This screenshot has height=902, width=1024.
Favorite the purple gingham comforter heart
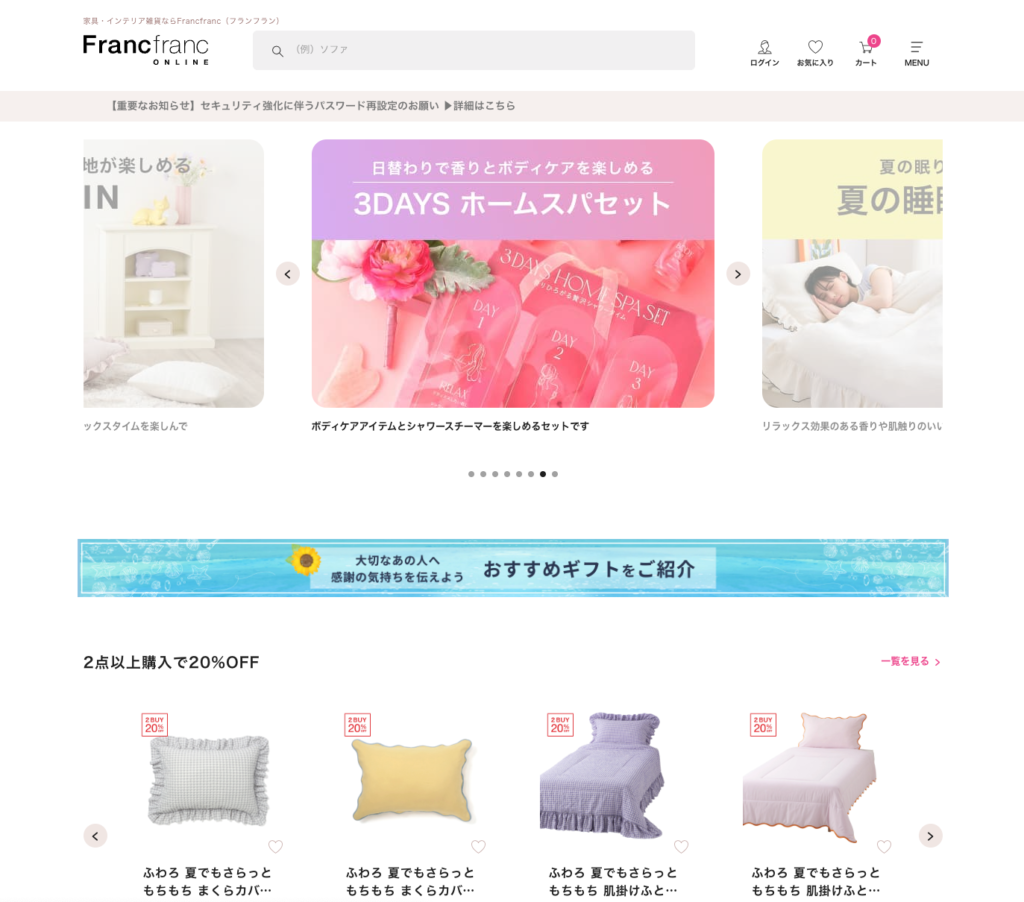[681, 846]
